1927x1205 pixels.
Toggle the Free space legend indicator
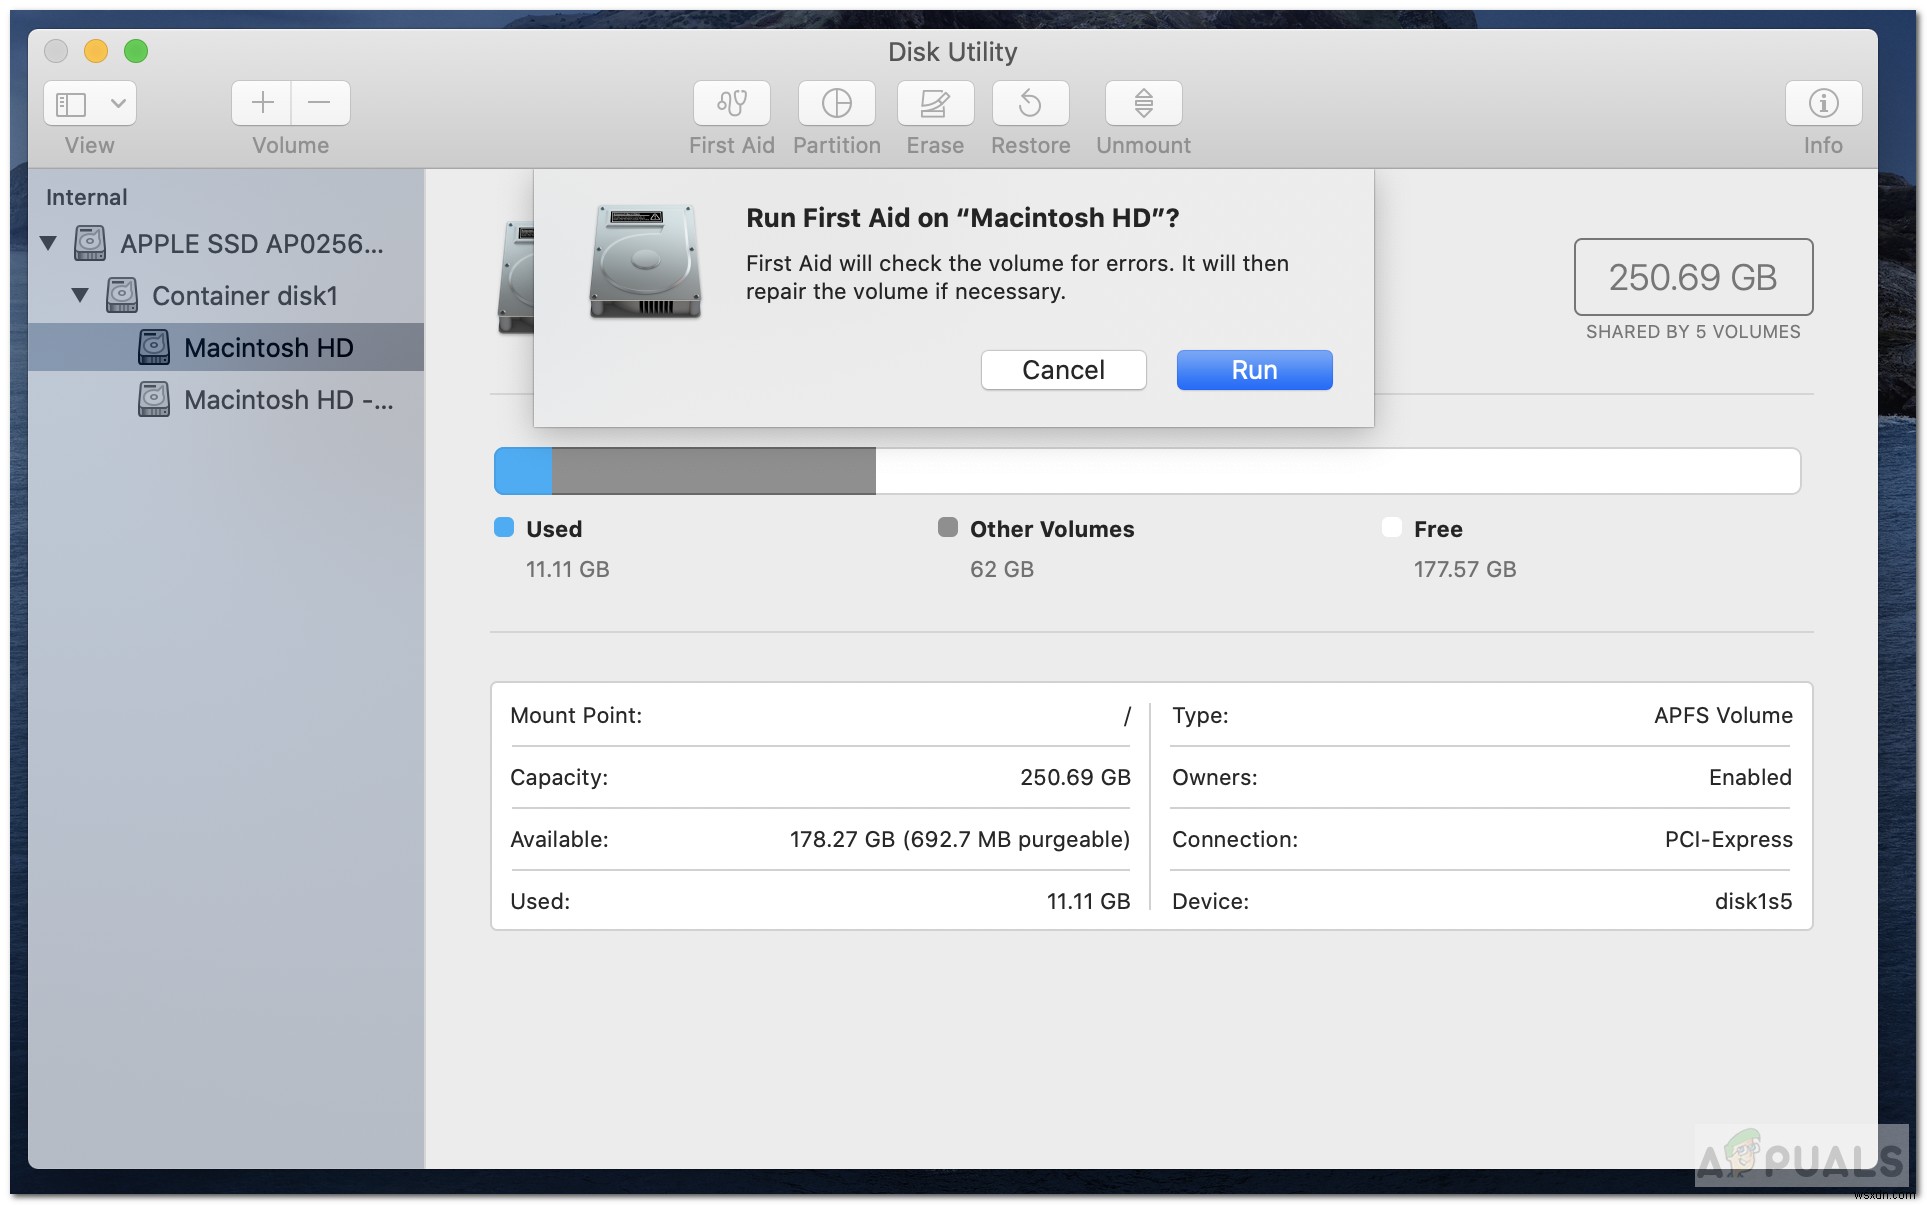[x=1391, y=528]
